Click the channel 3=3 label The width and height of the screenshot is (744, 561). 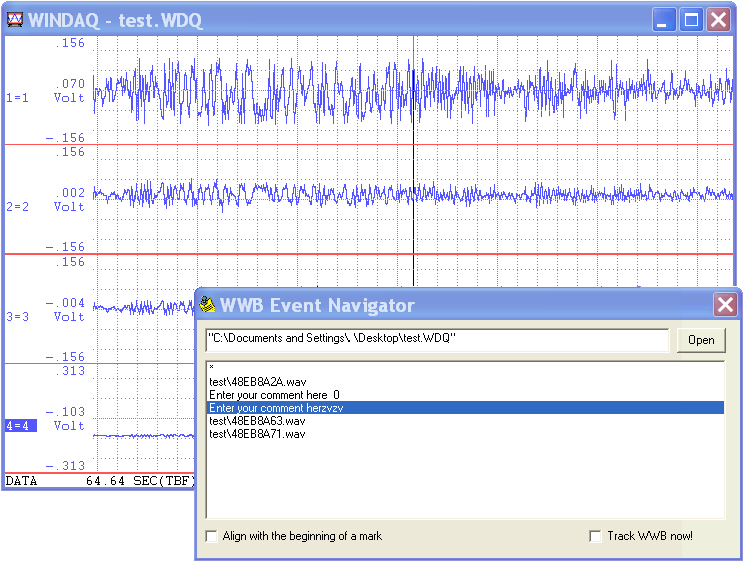18,317
